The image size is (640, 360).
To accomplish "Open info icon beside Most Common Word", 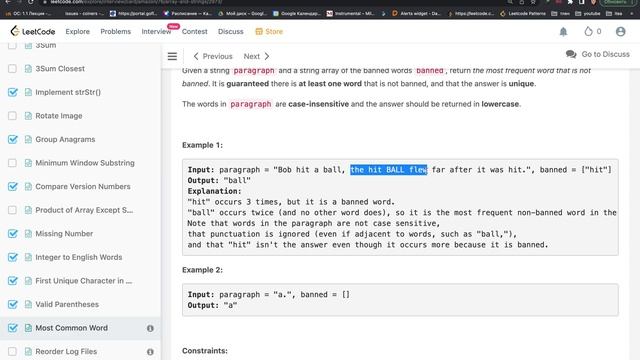I will coord(150,328).
